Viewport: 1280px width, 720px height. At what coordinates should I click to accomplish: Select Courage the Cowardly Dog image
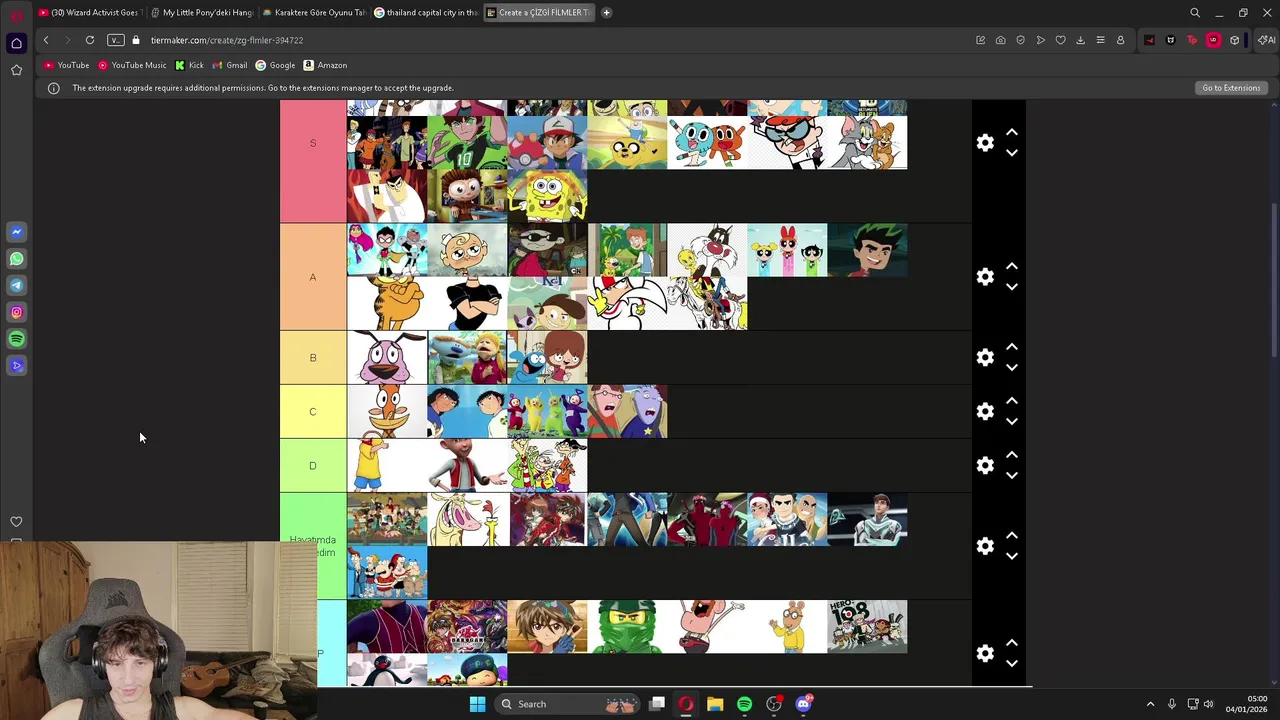coord(387,358)
